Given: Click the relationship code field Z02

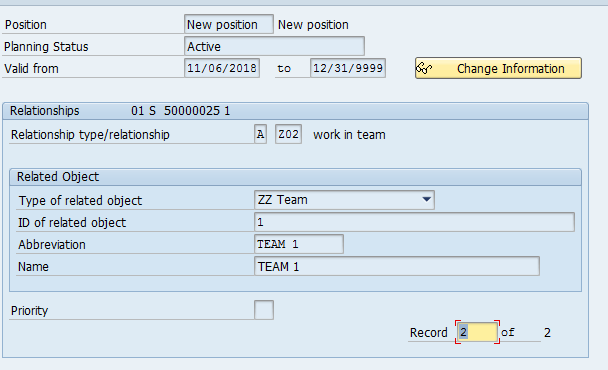Looking at the screenshot, I should click(288, 134).
